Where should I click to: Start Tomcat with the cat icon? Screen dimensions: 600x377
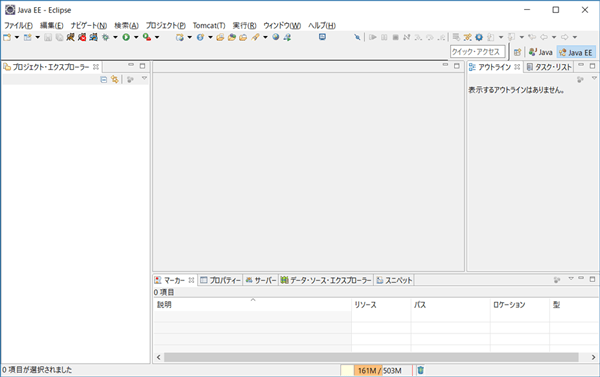[70, 37]
